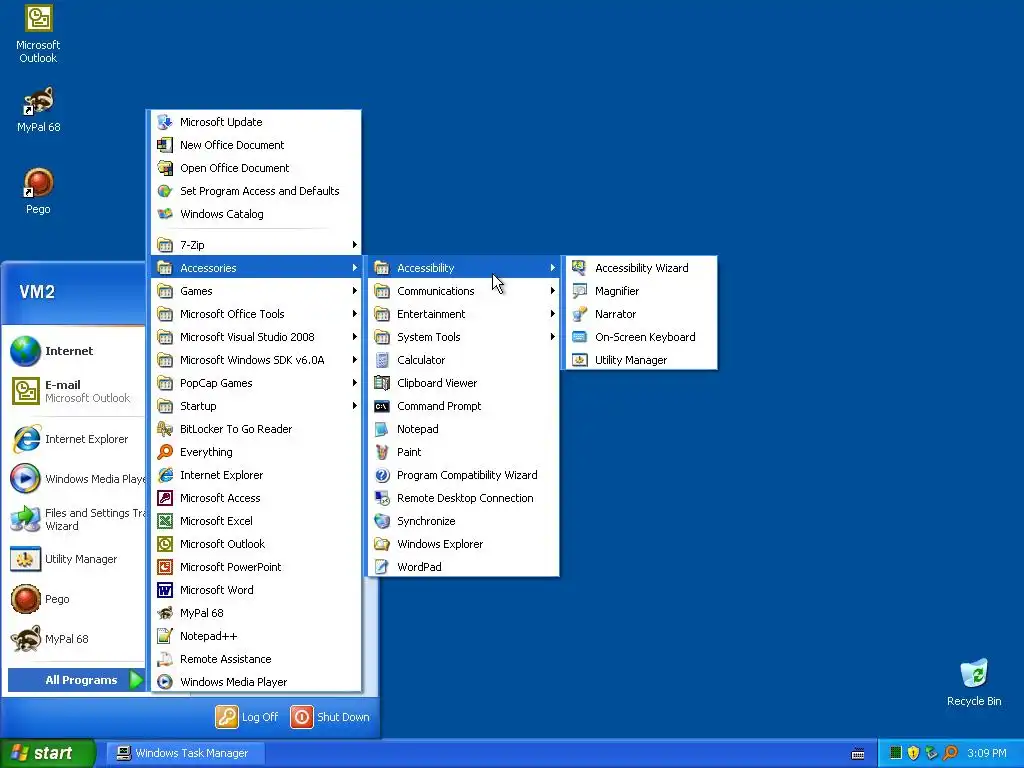Image resolution: width=1024 pixels, height=768 pixels.
Task: Expand the Entertainment submenu arrow
Action: tap(552, 314)
